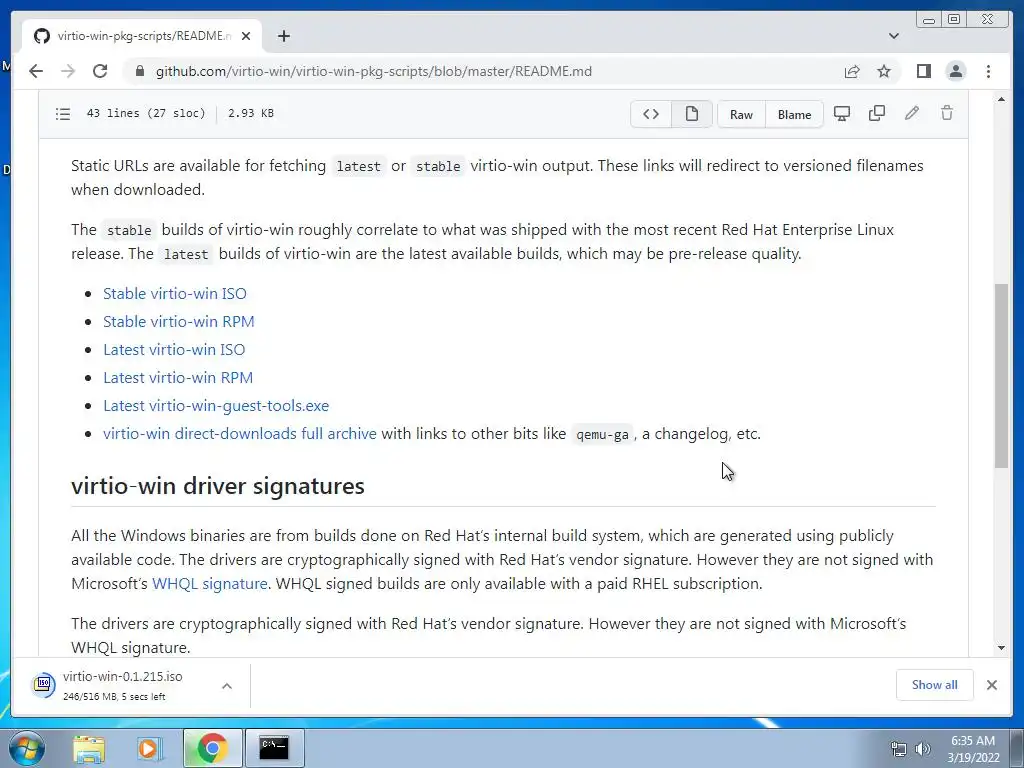Edit this file with pencil icon
This screenshot has height=768, width=1024.
click(x=912, y=114)
